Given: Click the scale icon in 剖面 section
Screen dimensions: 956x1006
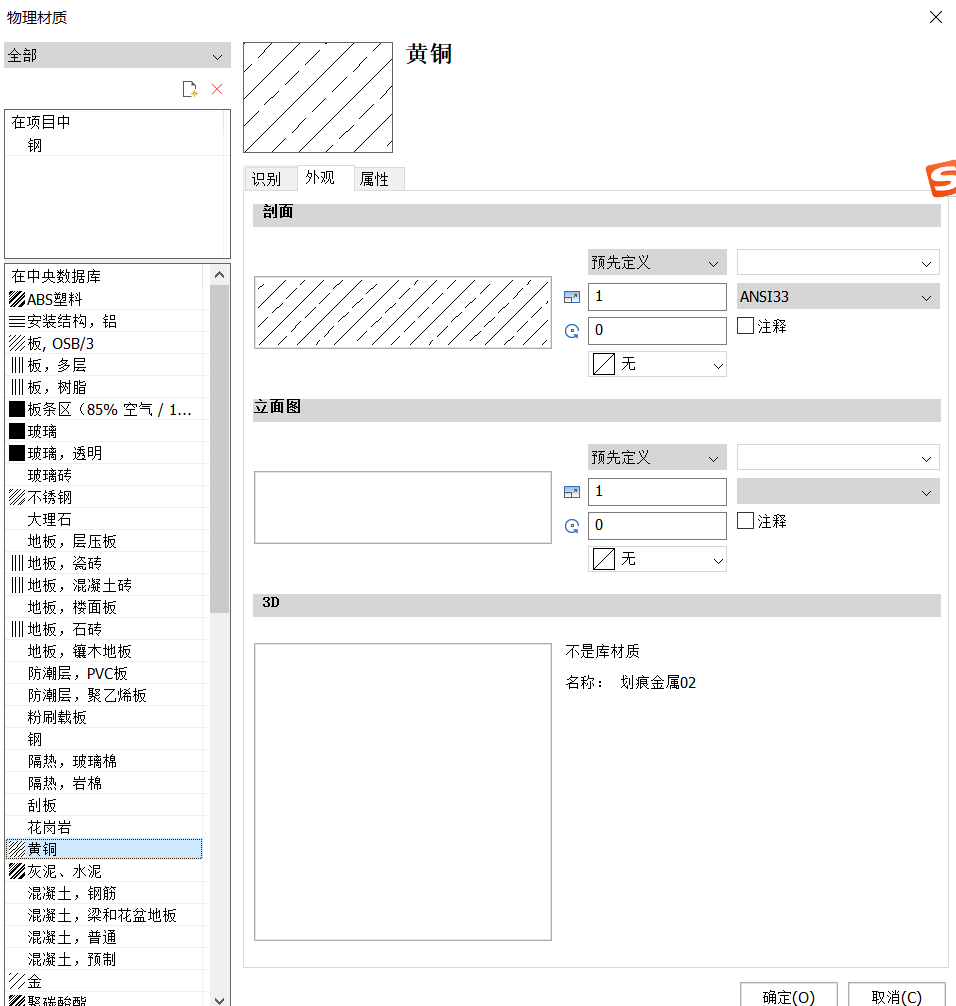Looking at the screenshot, I should 572,297.
